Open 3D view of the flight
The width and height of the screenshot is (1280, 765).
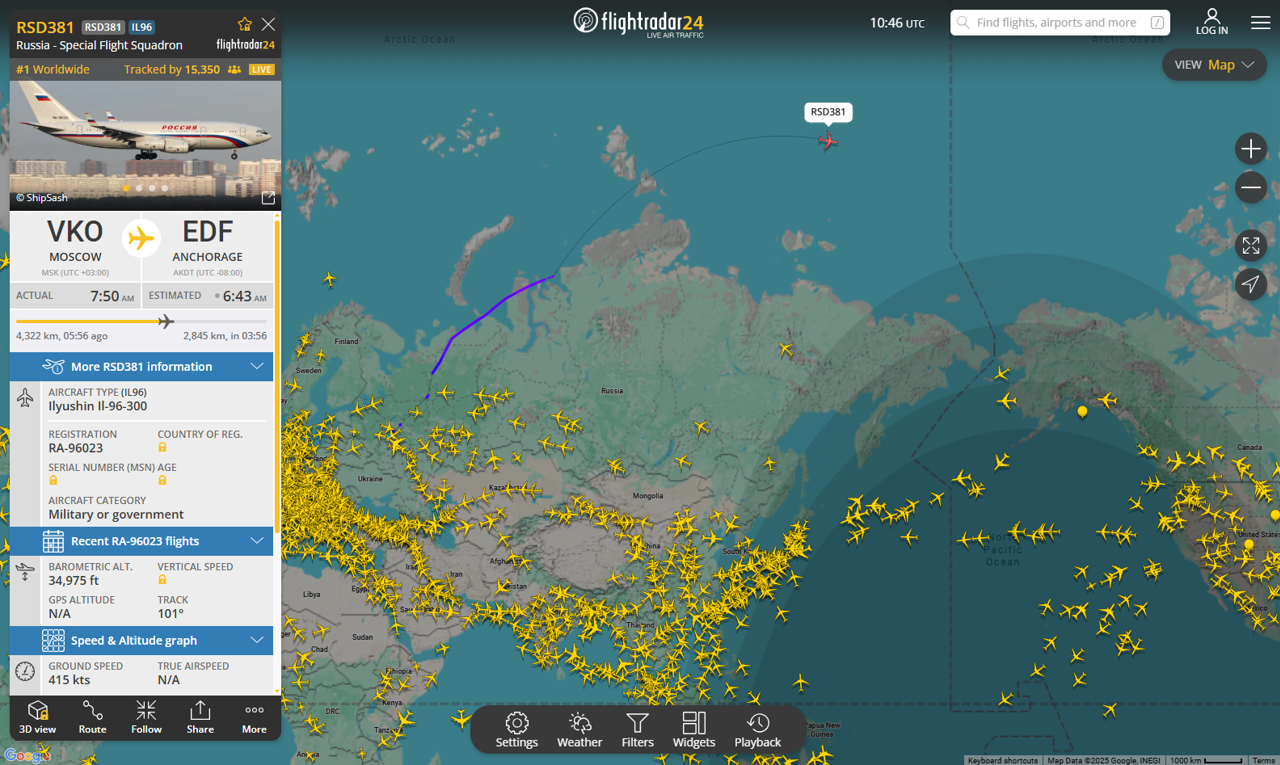click(x=38, y=717)
